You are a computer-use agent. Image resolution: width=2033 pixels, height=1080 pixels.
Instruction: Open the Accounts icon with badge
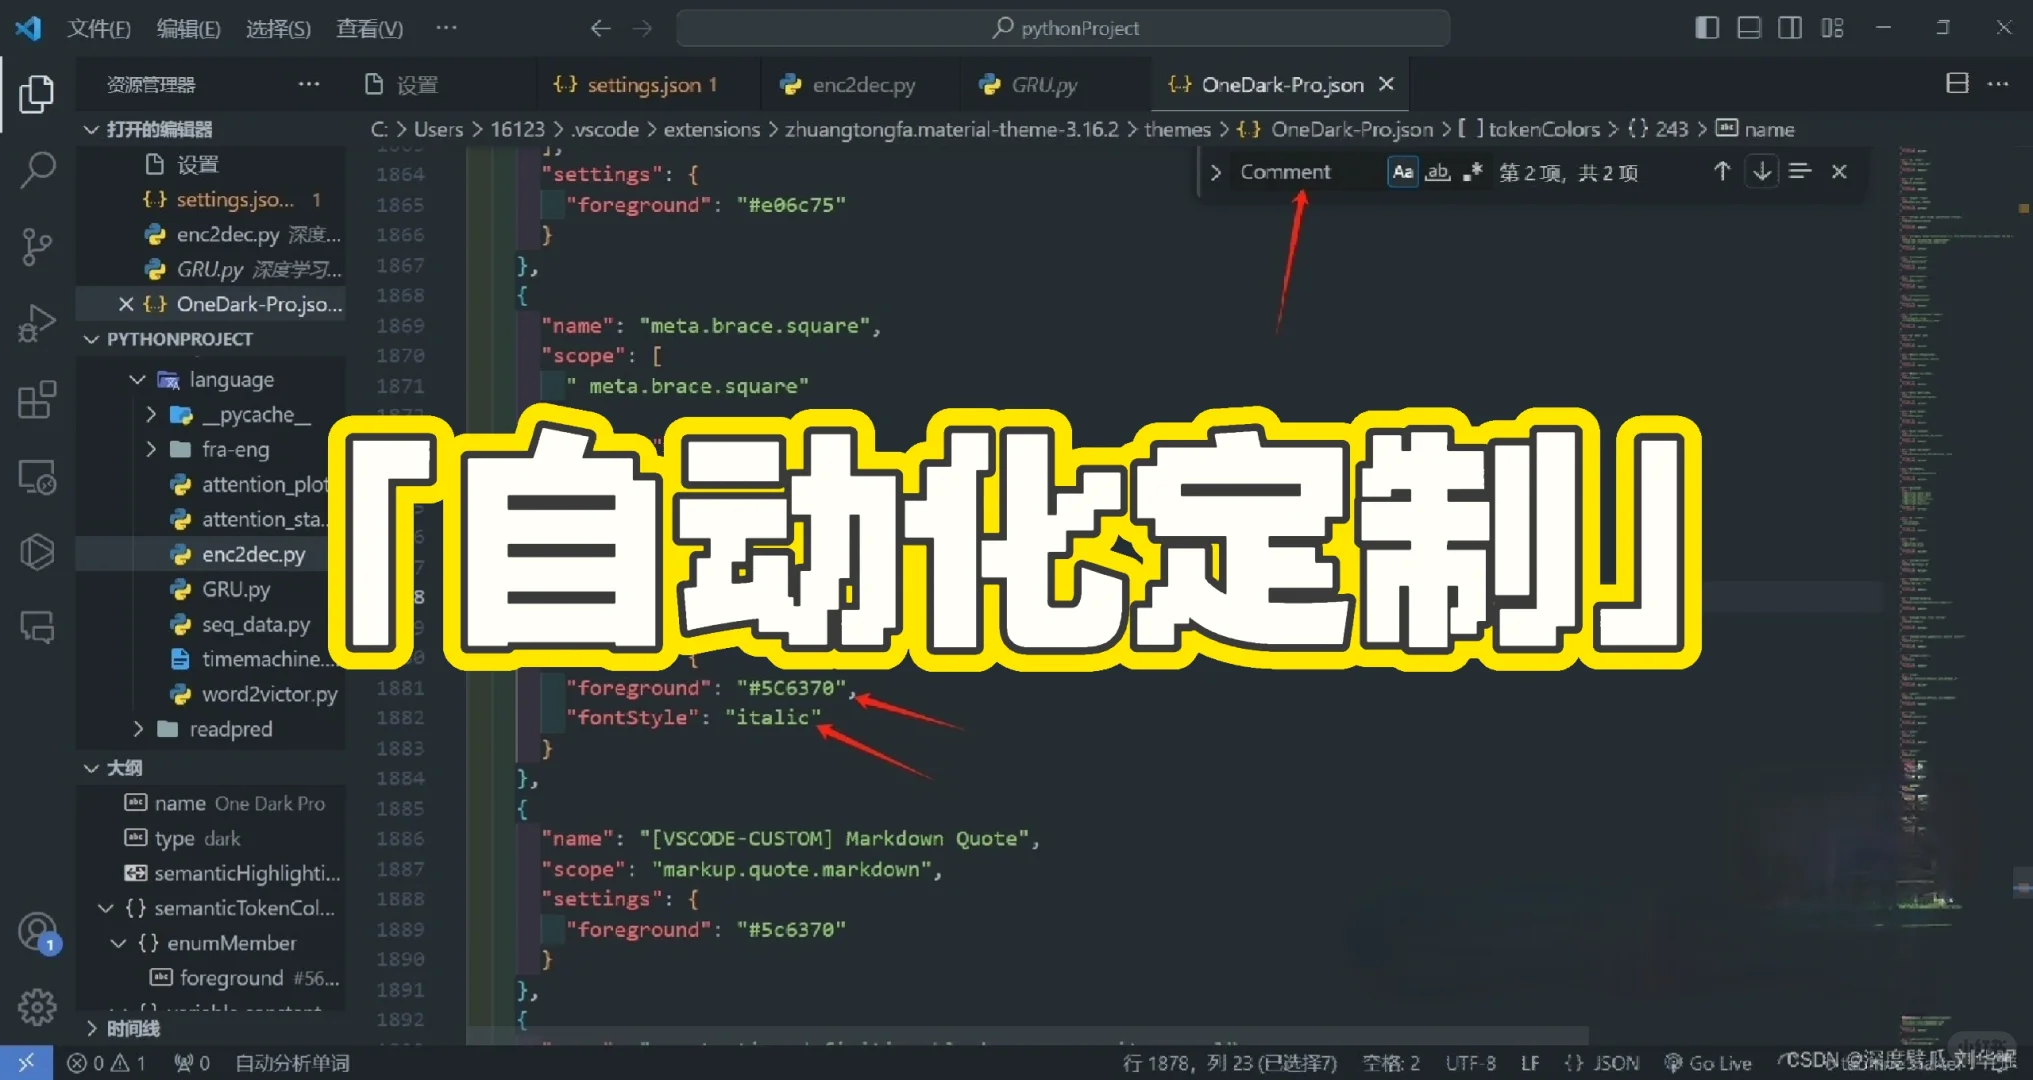click(37, 932)
